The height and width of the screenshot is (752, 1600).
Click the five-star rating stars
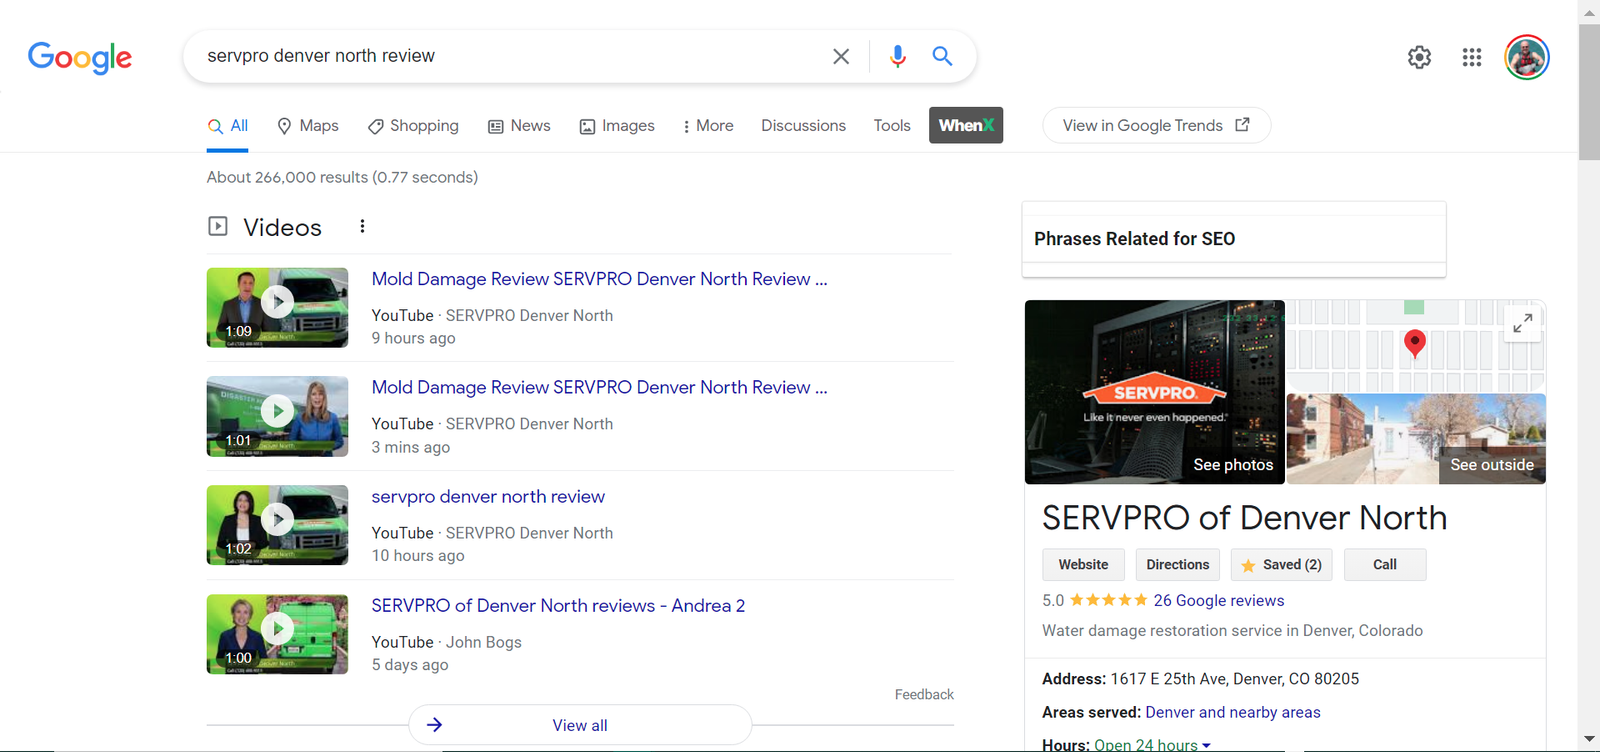point(1108,600)
